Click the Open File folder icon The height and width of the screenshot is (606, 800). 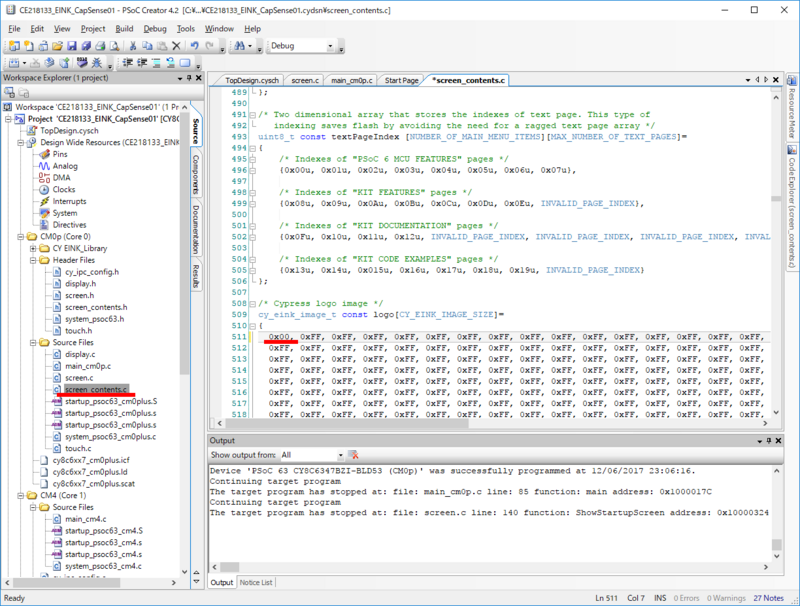point(57,46)
